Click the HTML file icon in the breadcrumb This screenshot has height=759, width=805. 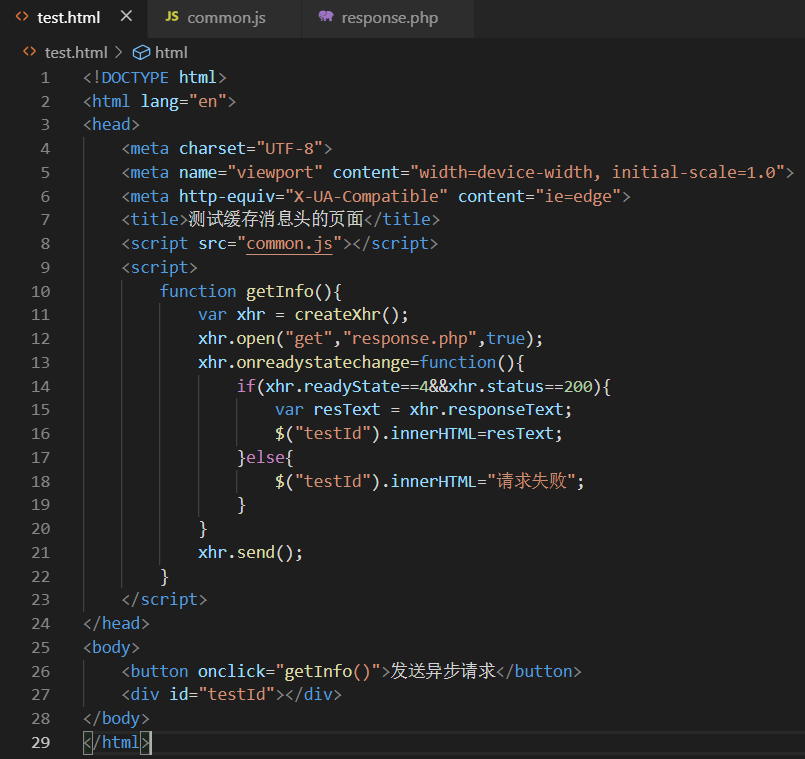point(30,52)
